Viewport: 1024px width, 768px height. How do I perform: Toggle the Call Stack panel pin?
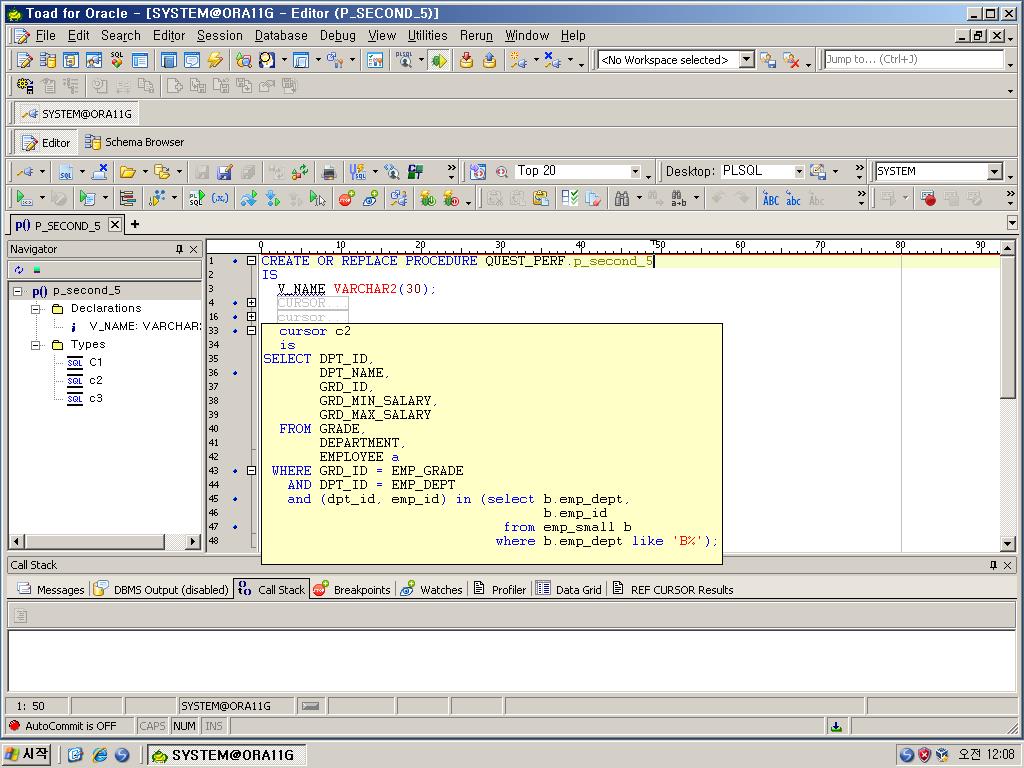993,565
